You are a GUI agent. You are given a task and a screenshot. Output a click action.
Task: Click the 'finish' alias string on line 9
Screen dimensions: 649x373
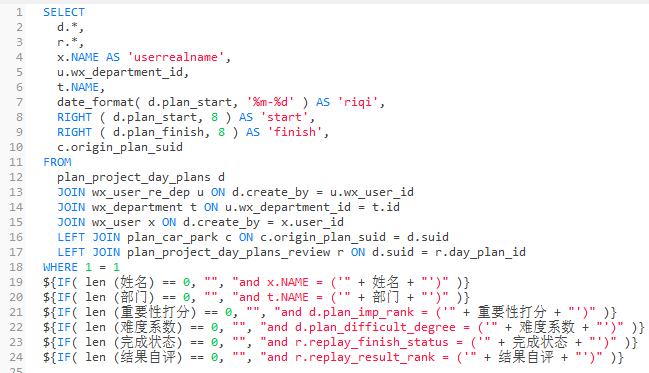(x=295, y=132)
